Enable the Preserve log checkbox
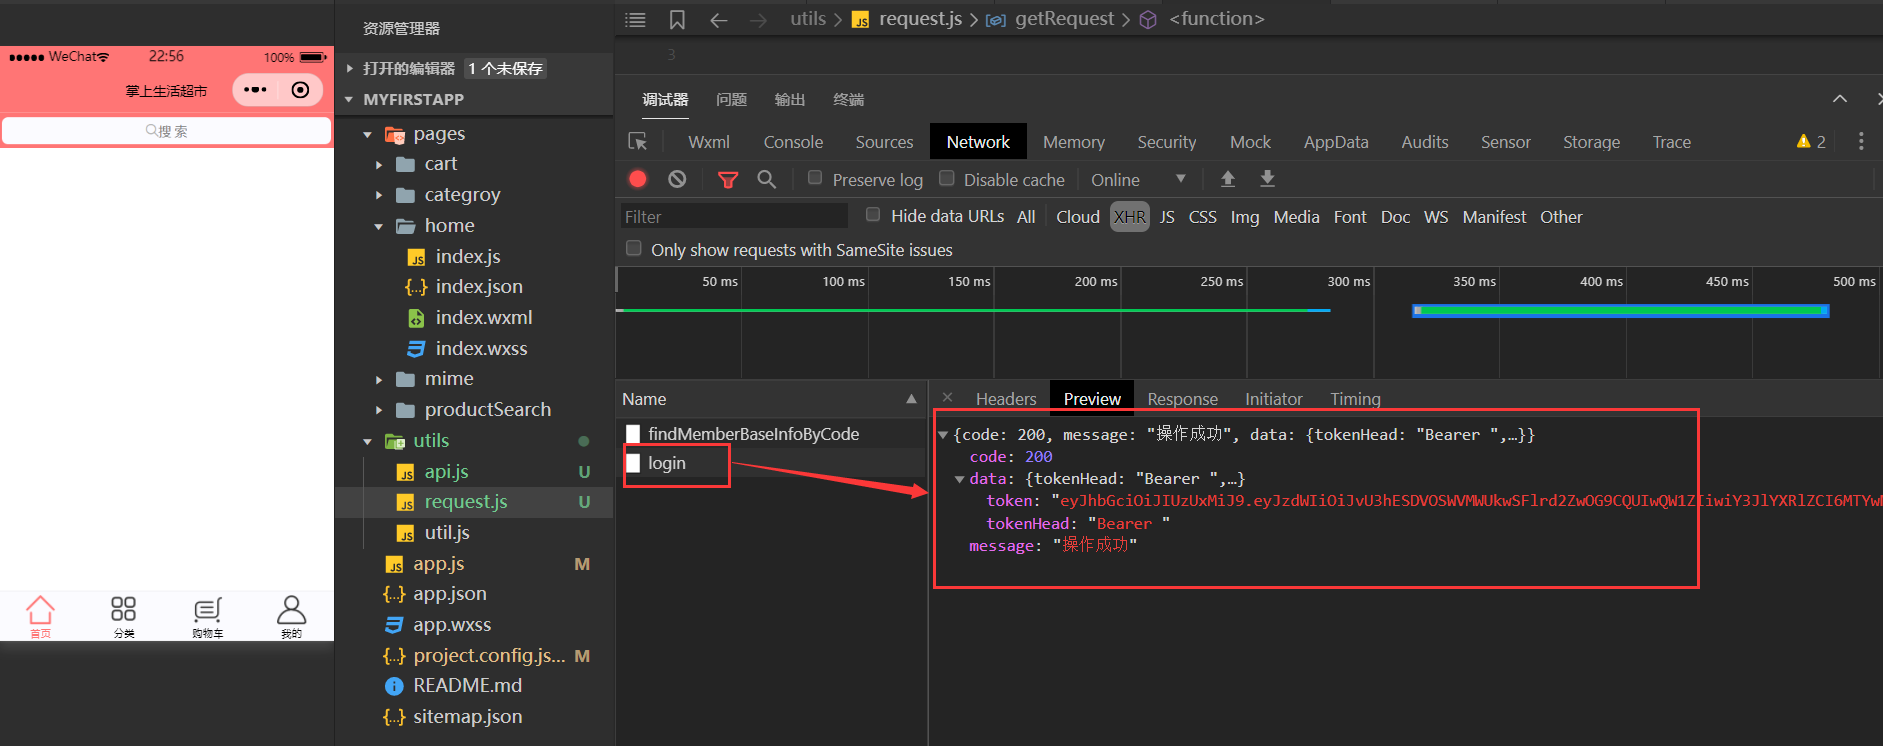 [815, 178]
